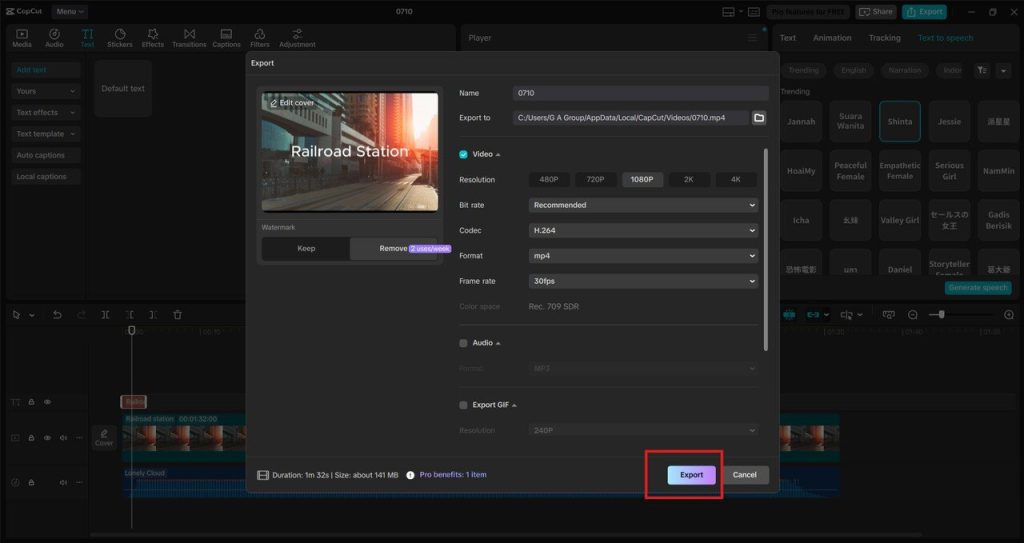Open the Effects panel icon
This screenshot has width=1024, height=543.
pos(153,38)
